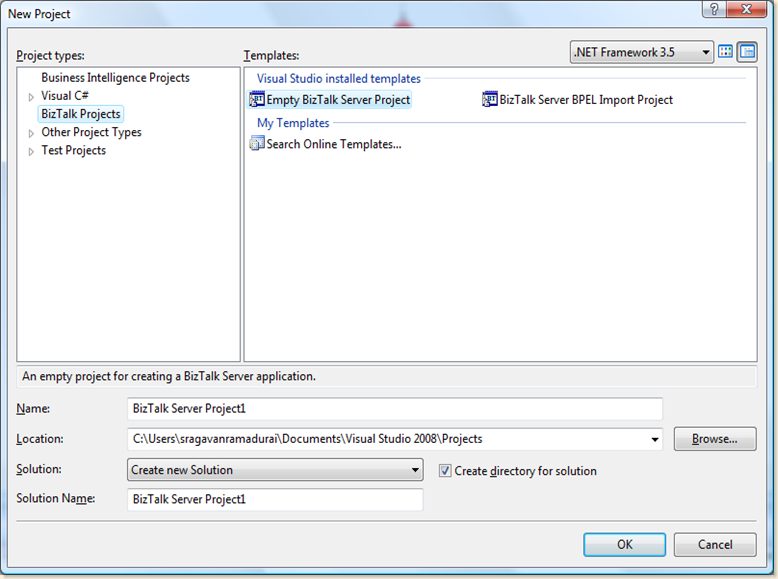The height and width of the screenshot is (579, 778).
Task: Expand the Other Project Types node
Action: tap(31, 133)
